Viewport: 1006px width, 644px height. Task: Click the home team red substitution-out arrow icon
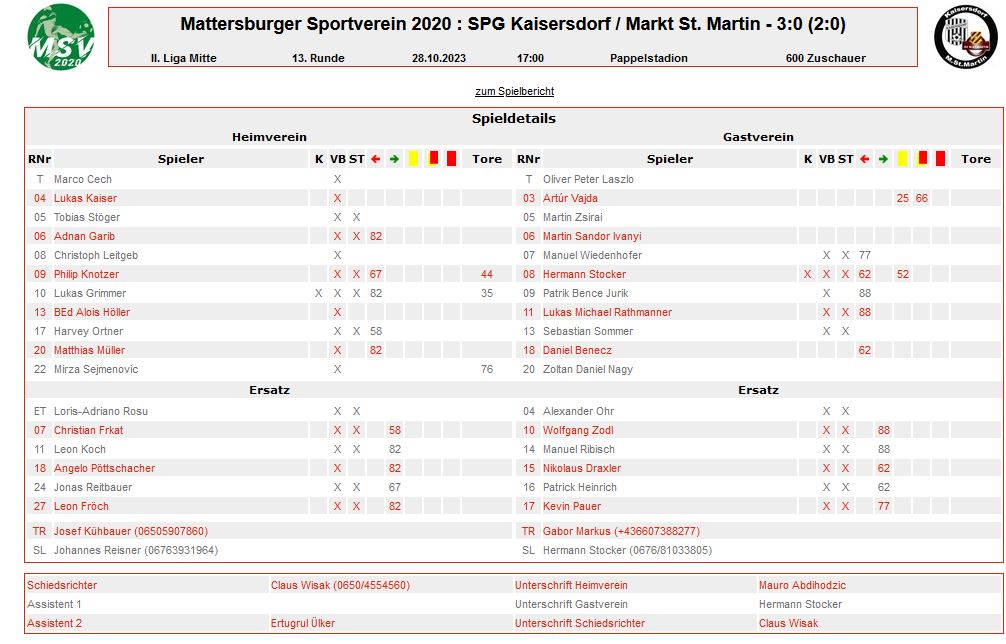pyautogui.click(x=376, y=159)
